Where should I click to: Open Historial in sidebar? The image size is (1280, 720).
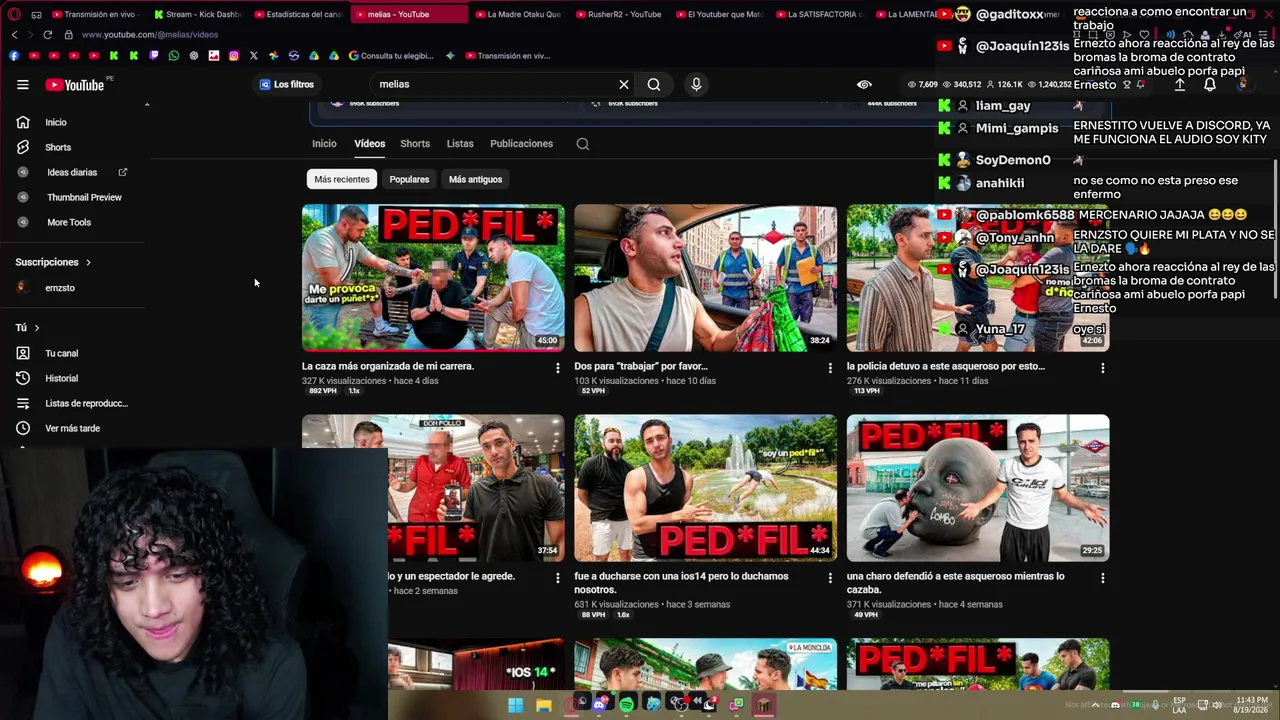61,378
